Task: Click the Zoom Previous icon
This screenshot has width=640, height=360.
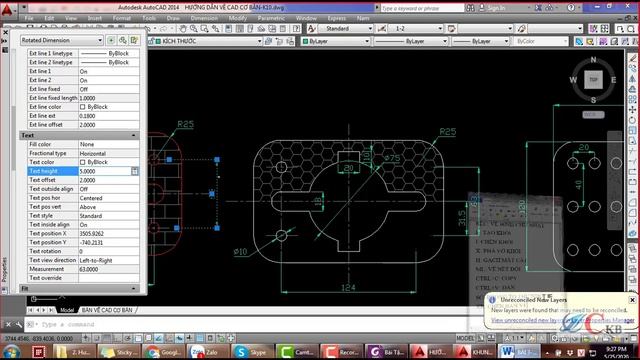Action: click(215, 29)
